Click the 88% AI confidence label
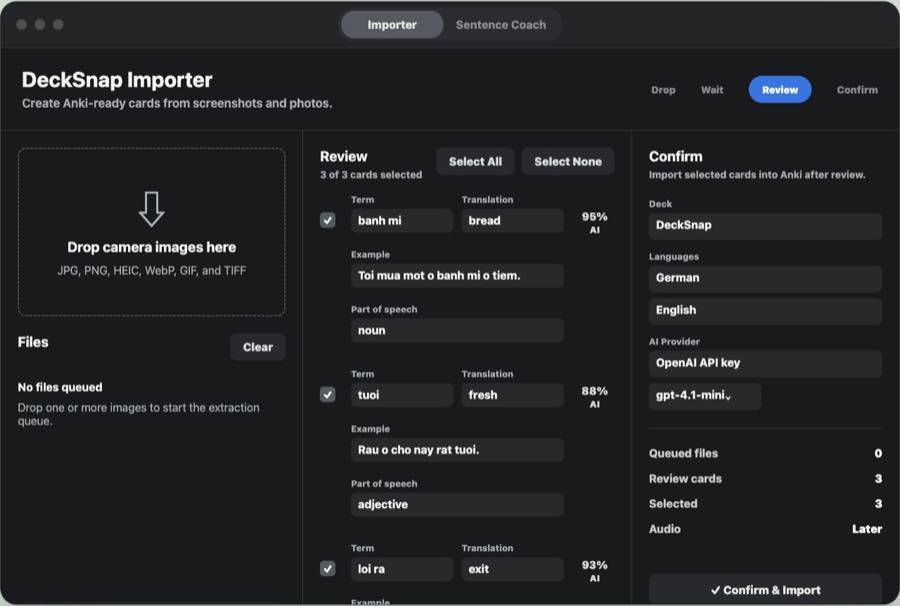The width and height of the screenshot is (900, 606). pos(595,397)
